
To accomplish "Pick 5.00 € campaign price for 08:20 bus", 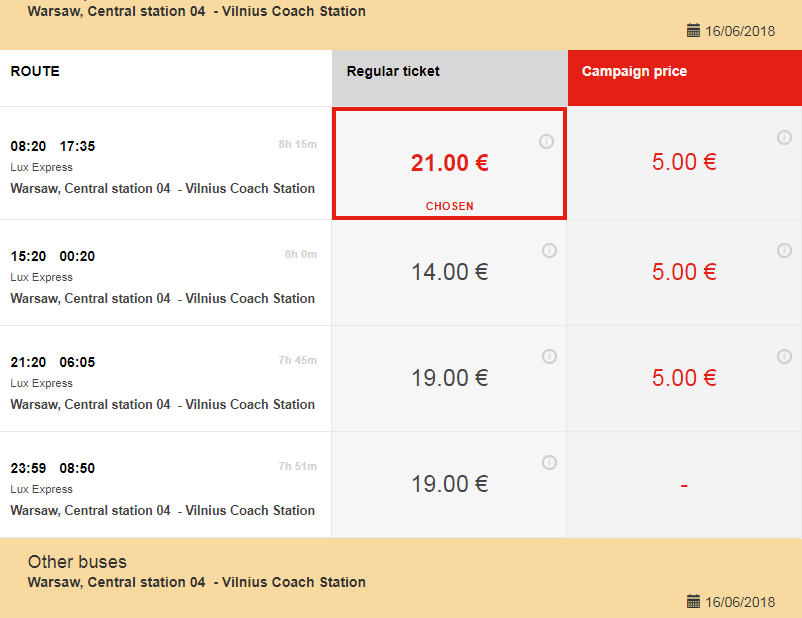I will (684, 163).
